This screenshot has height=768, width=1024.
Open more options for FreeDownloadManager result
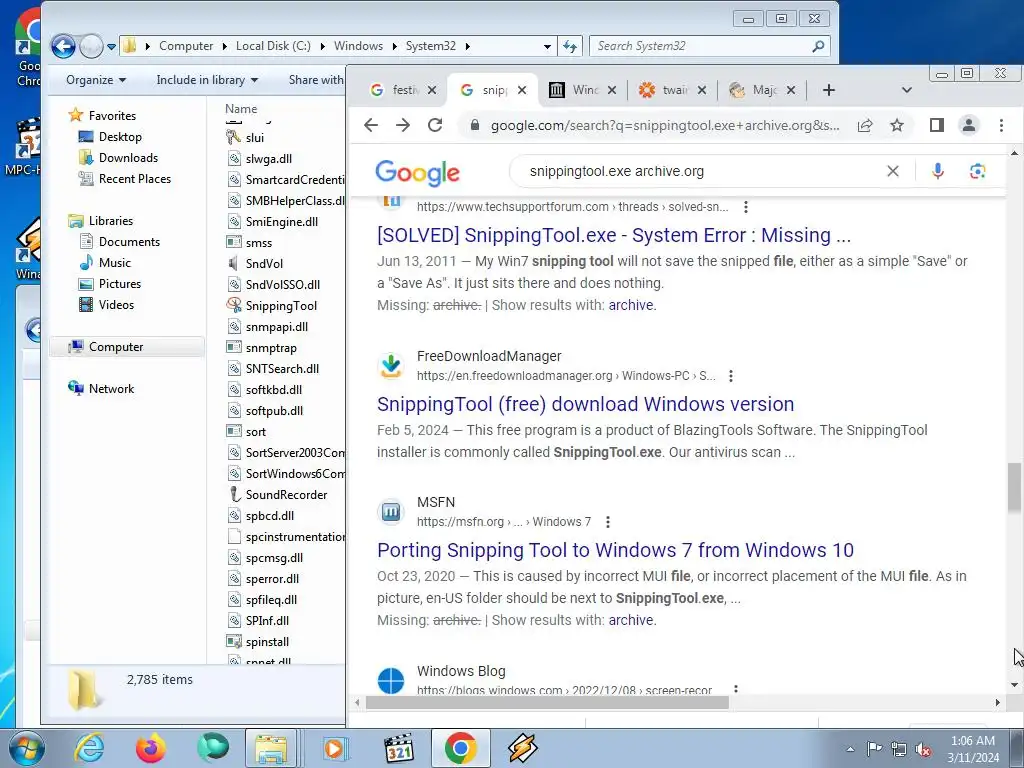pyautogui.click(x=731, y=376)
